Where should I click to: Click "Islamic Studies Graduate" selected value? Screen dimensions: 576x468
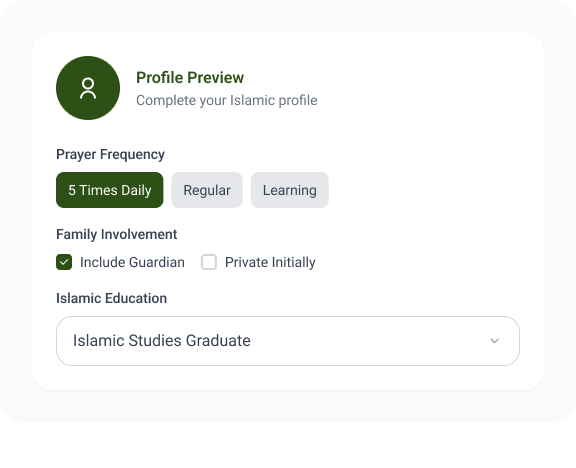click(x=162, y=341)
